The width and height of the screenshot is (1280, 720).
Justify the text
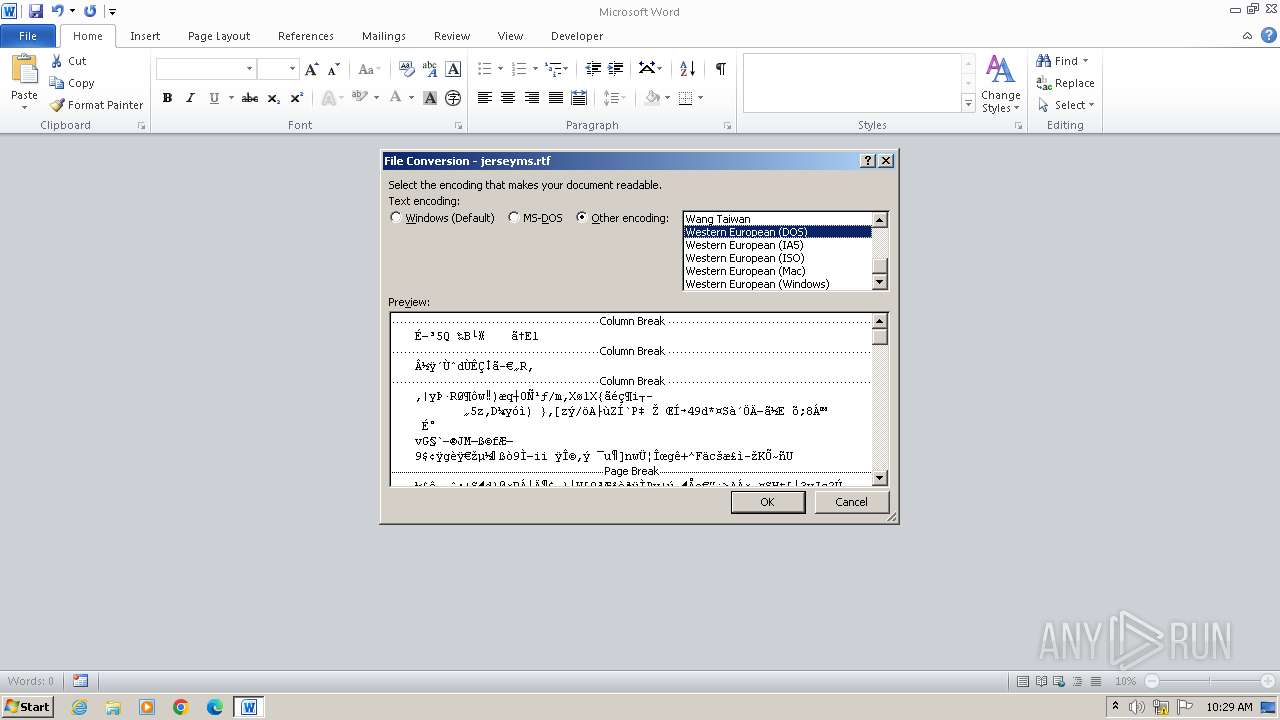tap(556, 98)
